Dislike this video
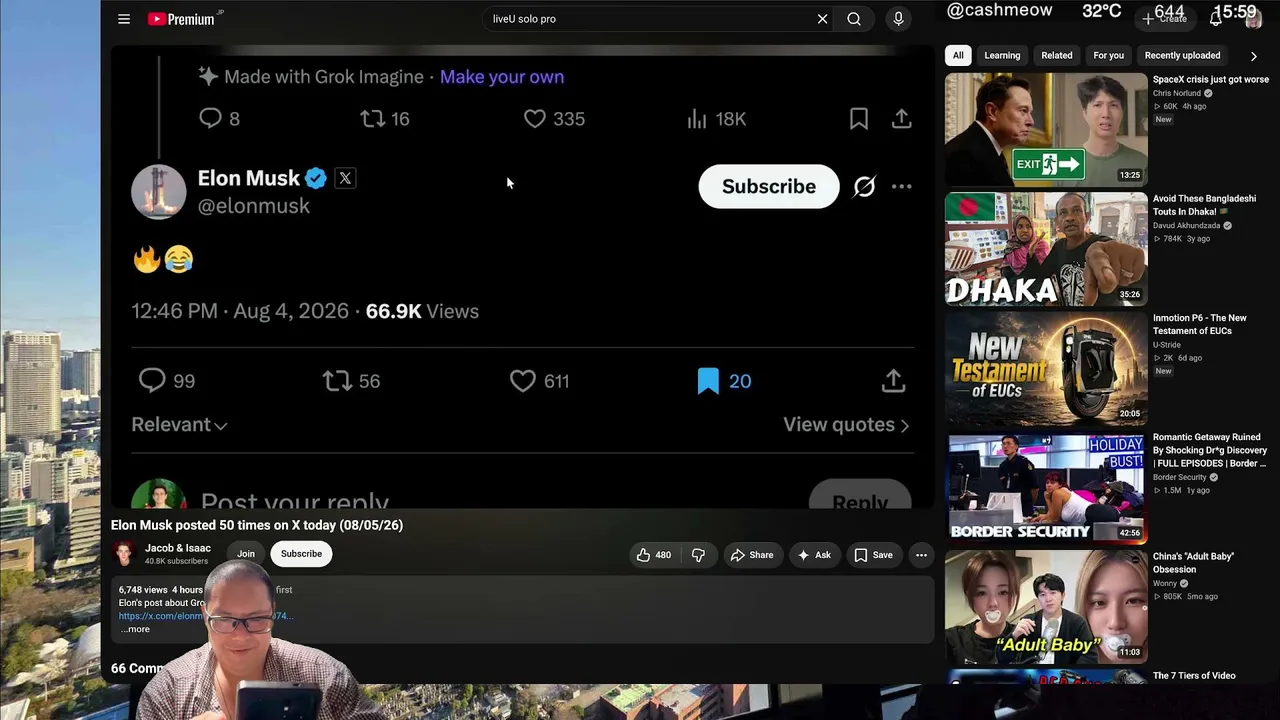Screen dimensions: 1280x720 click(x=698, y=555)
